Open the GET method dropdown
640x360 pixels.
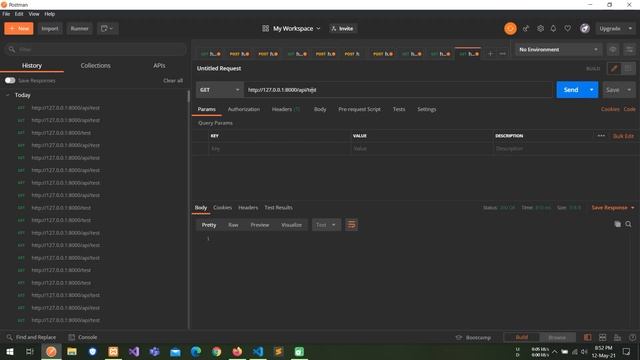pos(220,90)
